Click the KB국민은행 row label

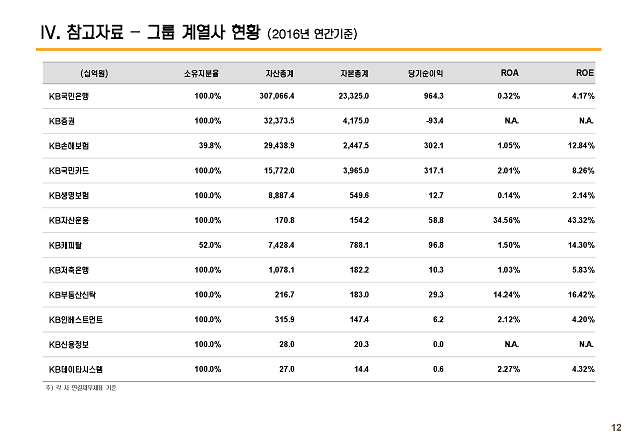tap(69, 96)
